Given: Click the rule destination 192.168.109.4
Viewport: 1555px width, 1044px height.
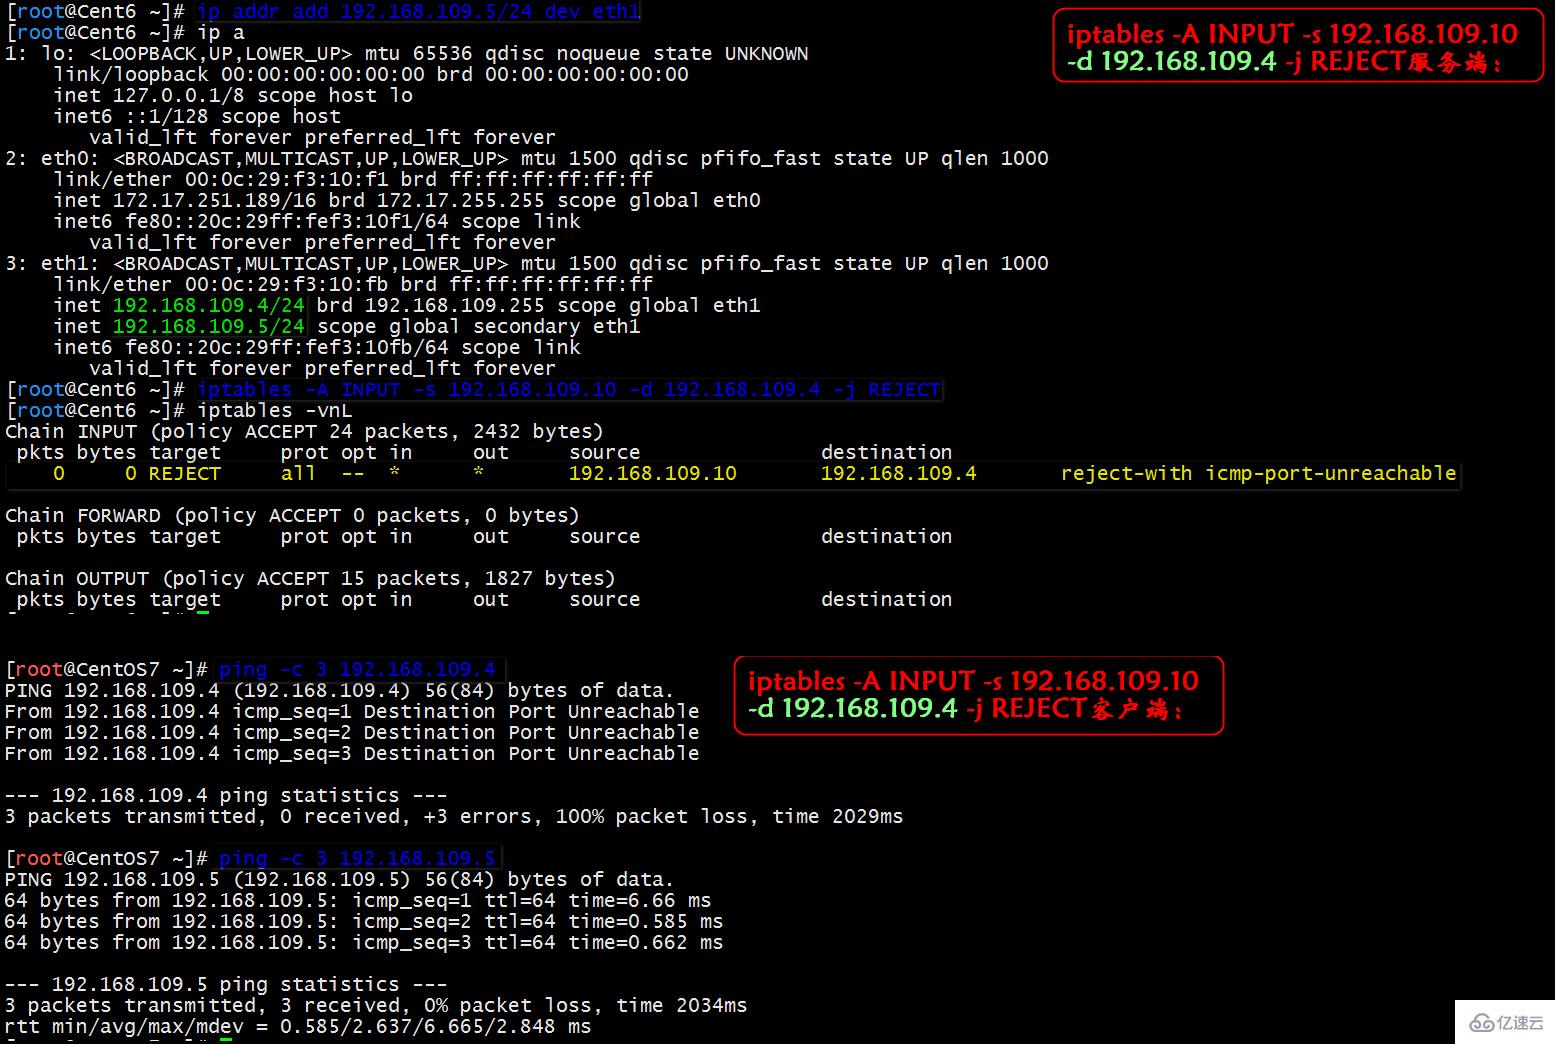Looking at the screenshot, I should (899, 473).
